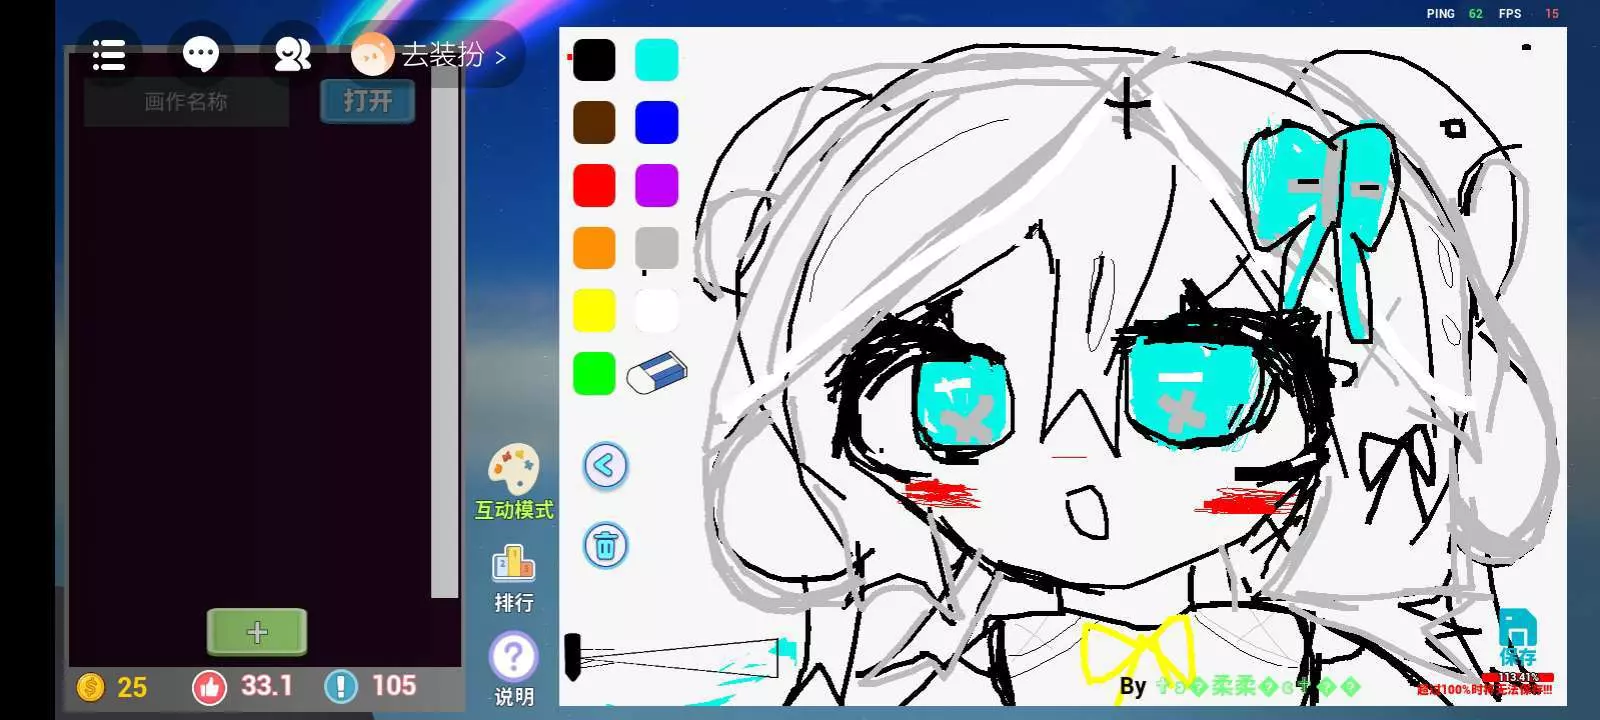This screenshot has height=720, width=1600.
Task: Click the 画作名称 name field
Action: pyautogui.click(x=186, y=101)
